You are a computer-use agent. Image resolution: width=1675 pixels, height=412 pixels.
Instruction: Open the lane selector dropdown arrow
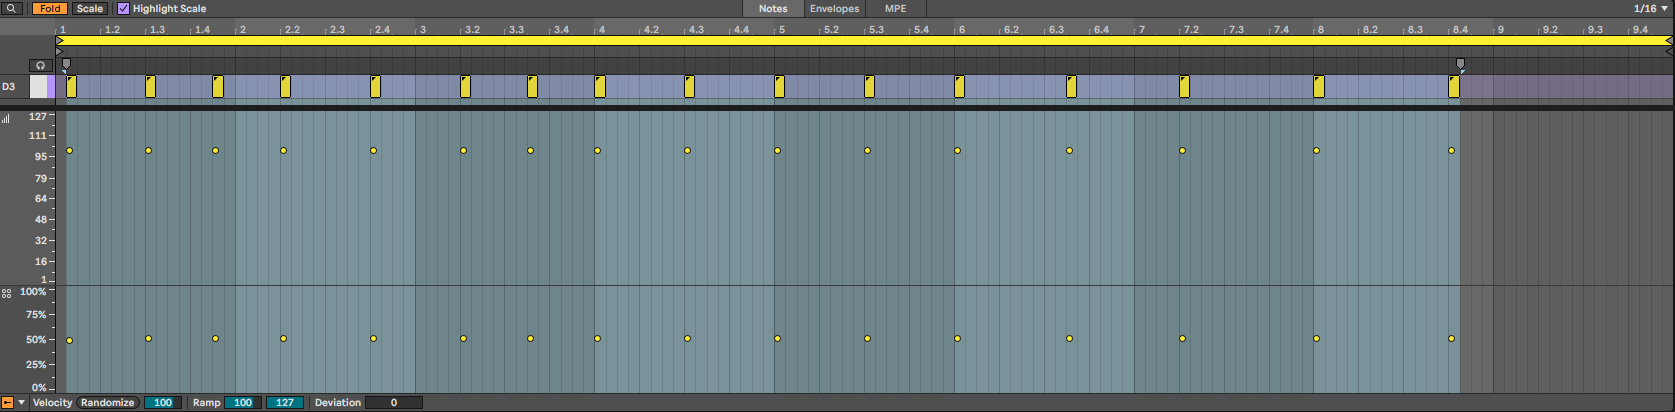[21, 402]
